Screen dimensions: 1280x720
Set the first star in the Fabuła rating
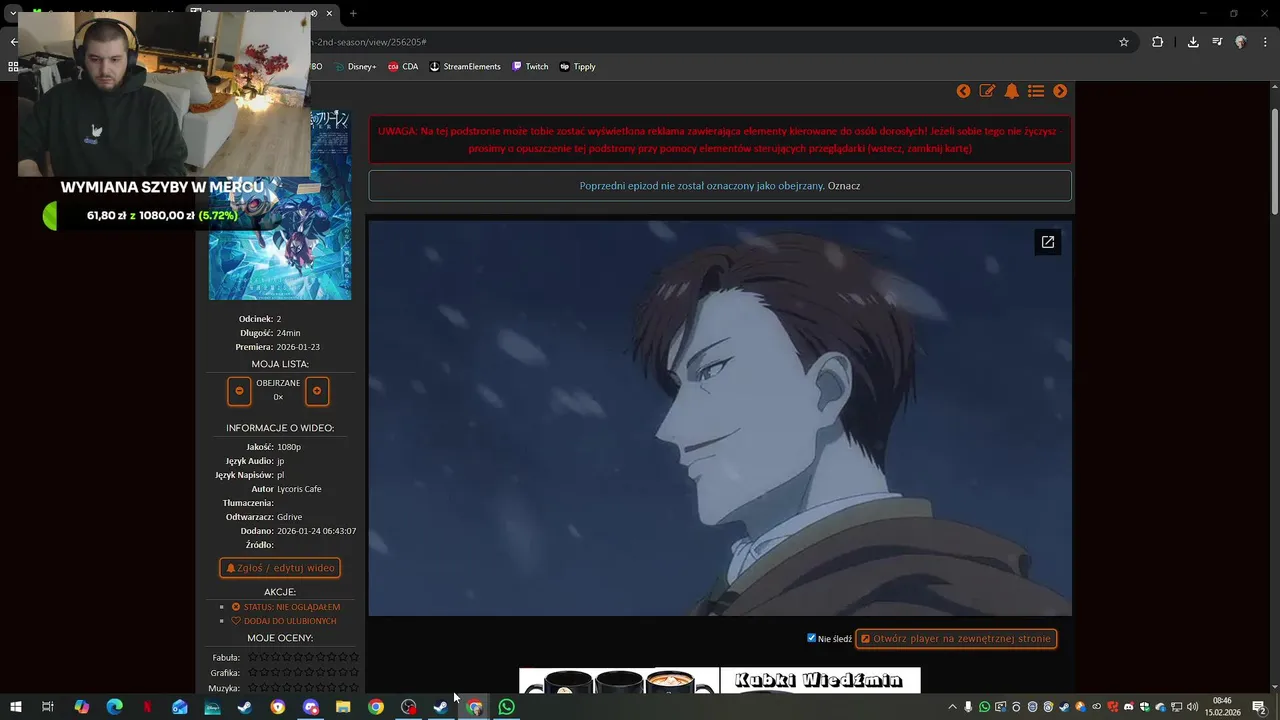[253, 658]
